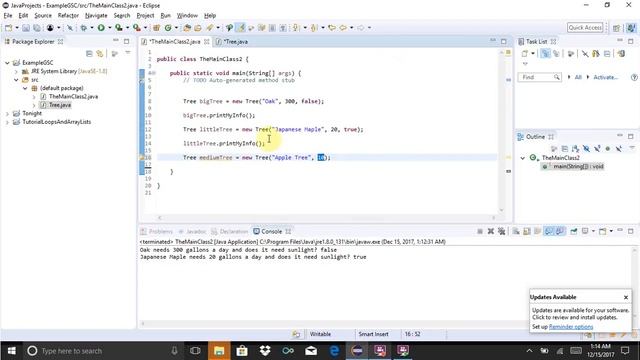
Task: Expand TutorialLoopsAndArrayLists project node
Action: click(x=7, y=122)
